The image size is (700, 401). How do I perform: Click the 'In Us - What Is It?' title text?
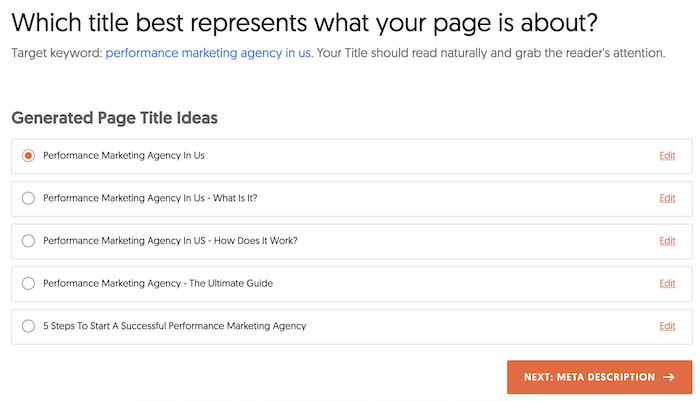150,198
